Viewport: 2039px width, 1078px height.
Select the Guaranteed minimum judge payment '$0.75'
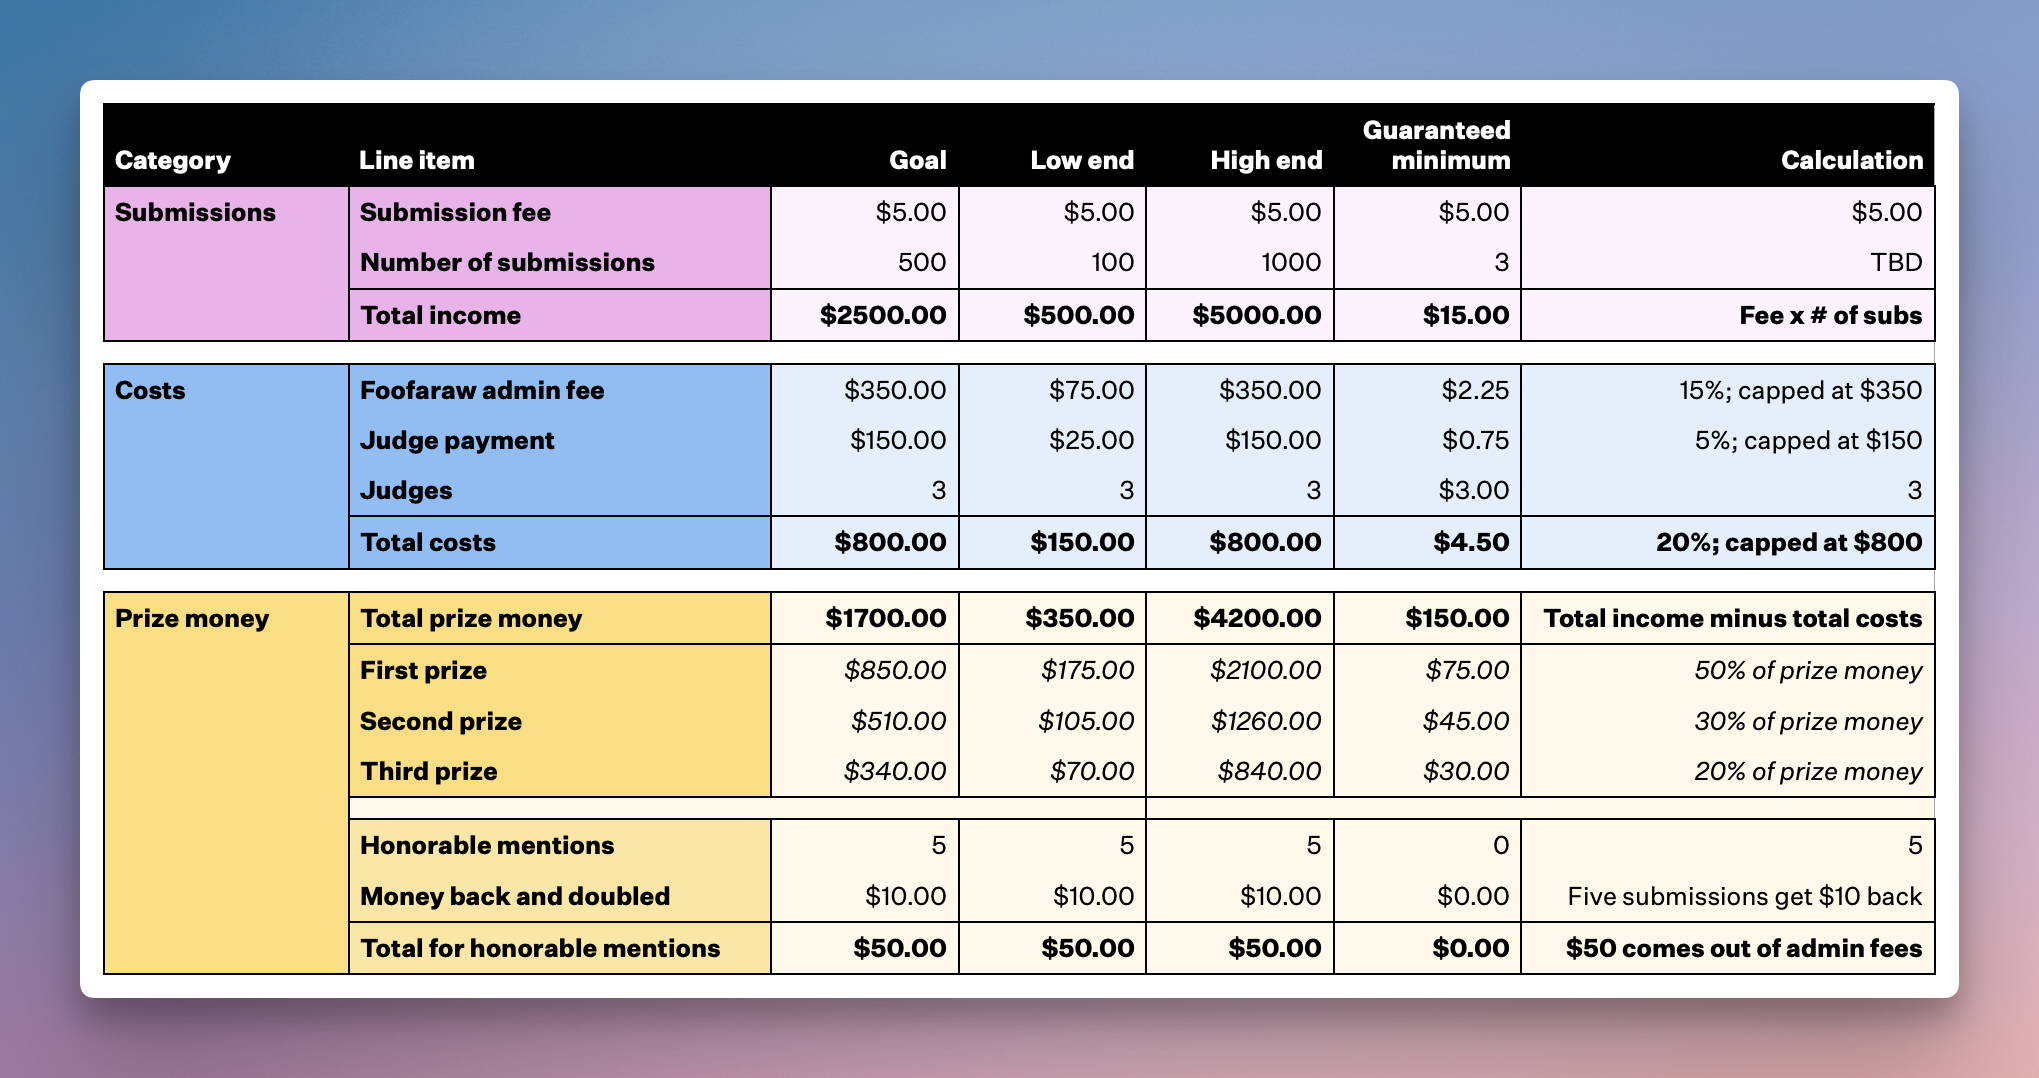[x=1475, y=440]
